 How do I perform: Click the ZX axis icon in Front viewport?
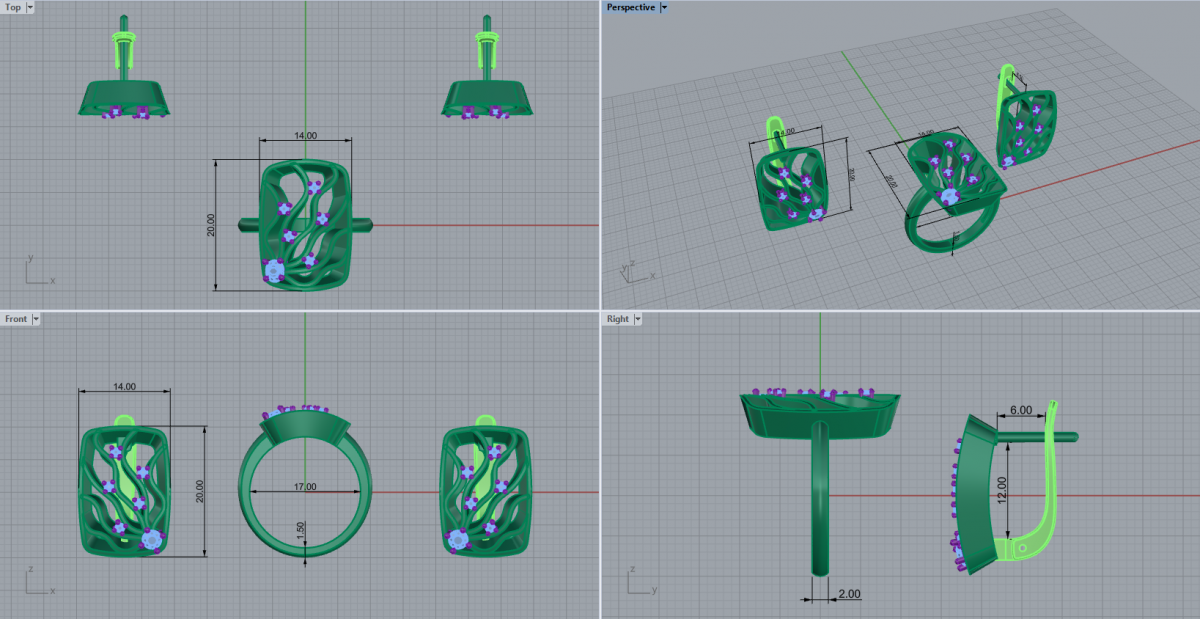pos(36,582)
